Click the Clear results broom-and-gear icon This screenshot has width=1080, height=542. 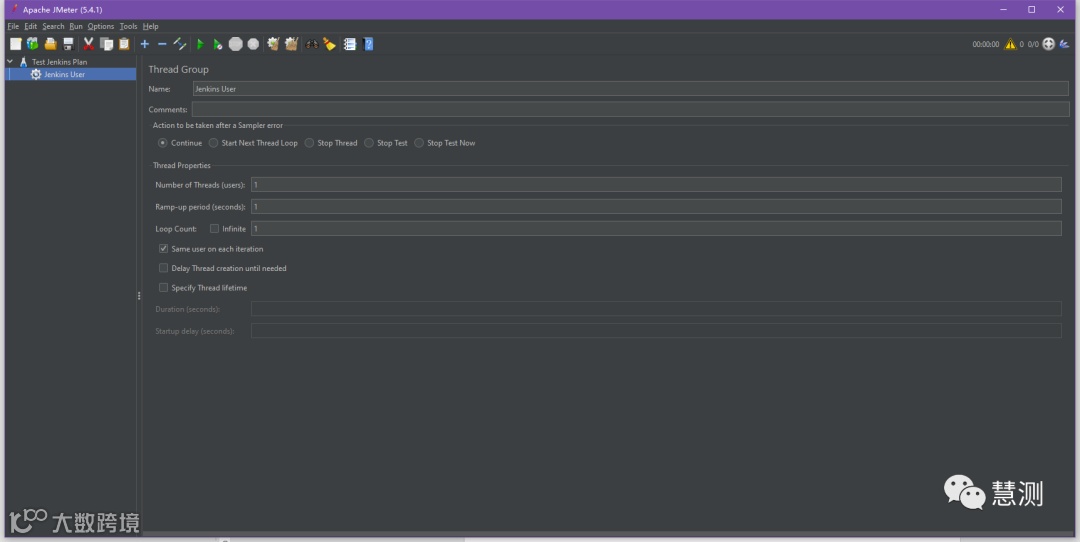pyautogui.click(x=273, y=44)
